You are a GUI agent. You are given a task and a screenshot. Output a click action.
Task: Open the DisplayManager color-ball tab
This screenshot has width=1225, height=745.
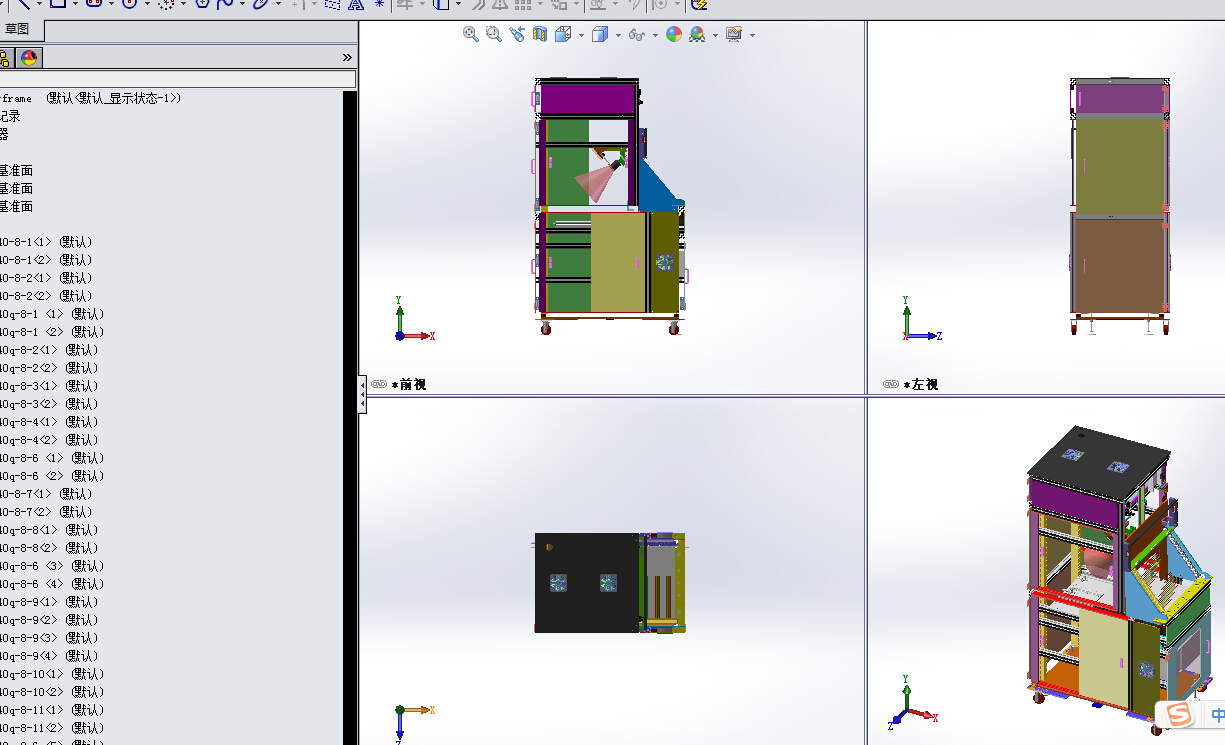pyautogui.click(x=29, y=57)
